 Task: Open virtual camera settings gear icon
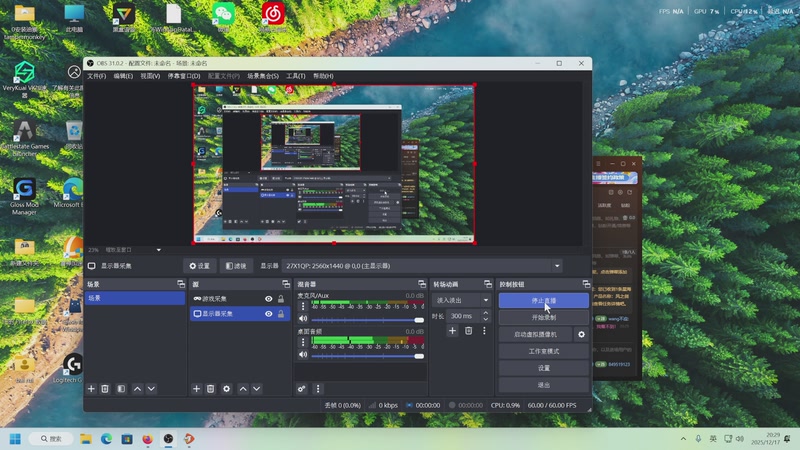581,335
